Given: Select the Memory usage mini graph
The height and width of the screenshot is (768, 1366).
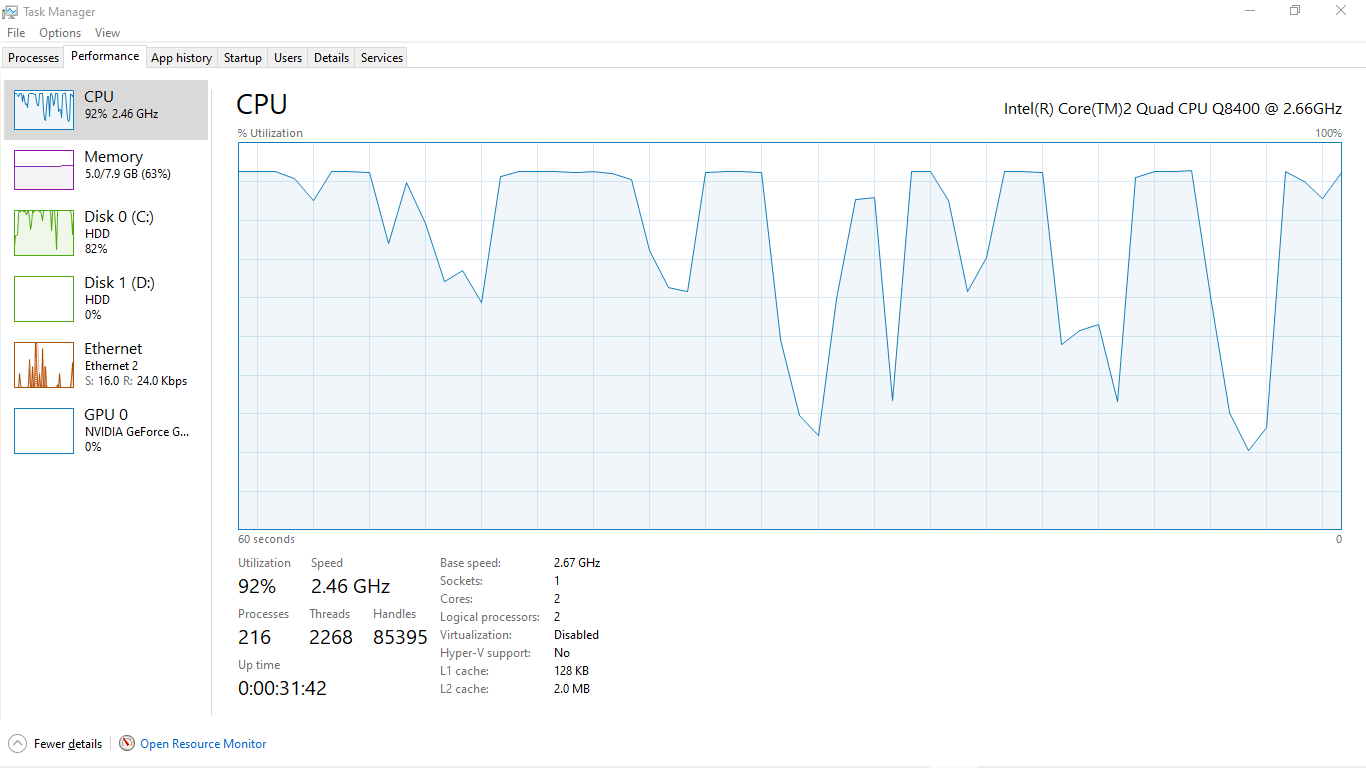Looking at the screenshot, I should point(44,170).
